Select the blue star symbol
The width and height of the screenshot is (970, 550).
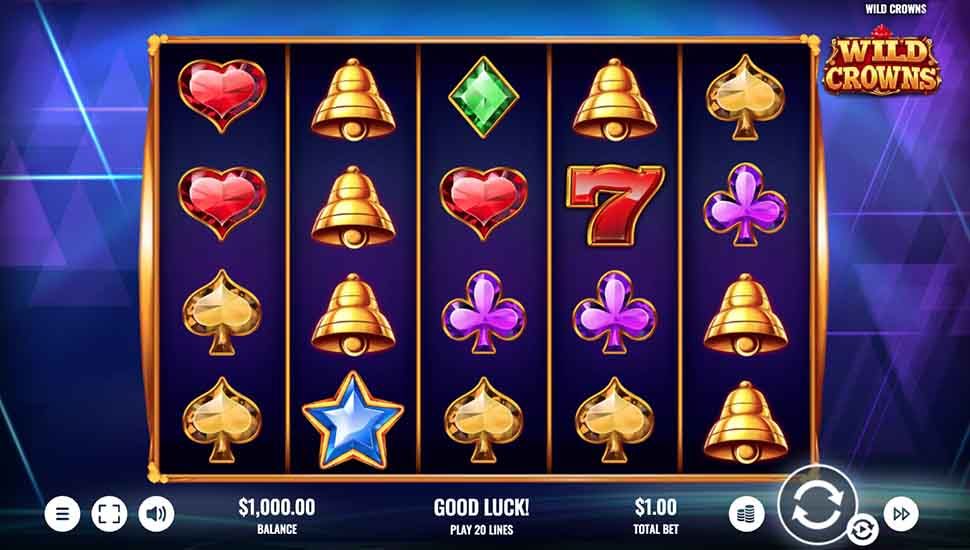click(x=353, y=420)
